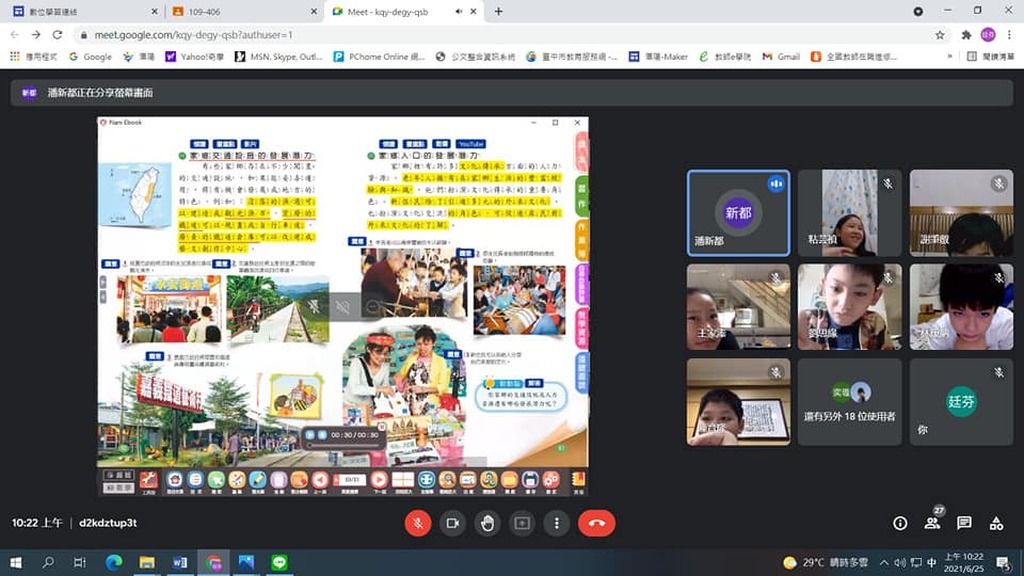Open the meeting details info icon
Screen dimensions: 1024x576
[x=900, y=523]
